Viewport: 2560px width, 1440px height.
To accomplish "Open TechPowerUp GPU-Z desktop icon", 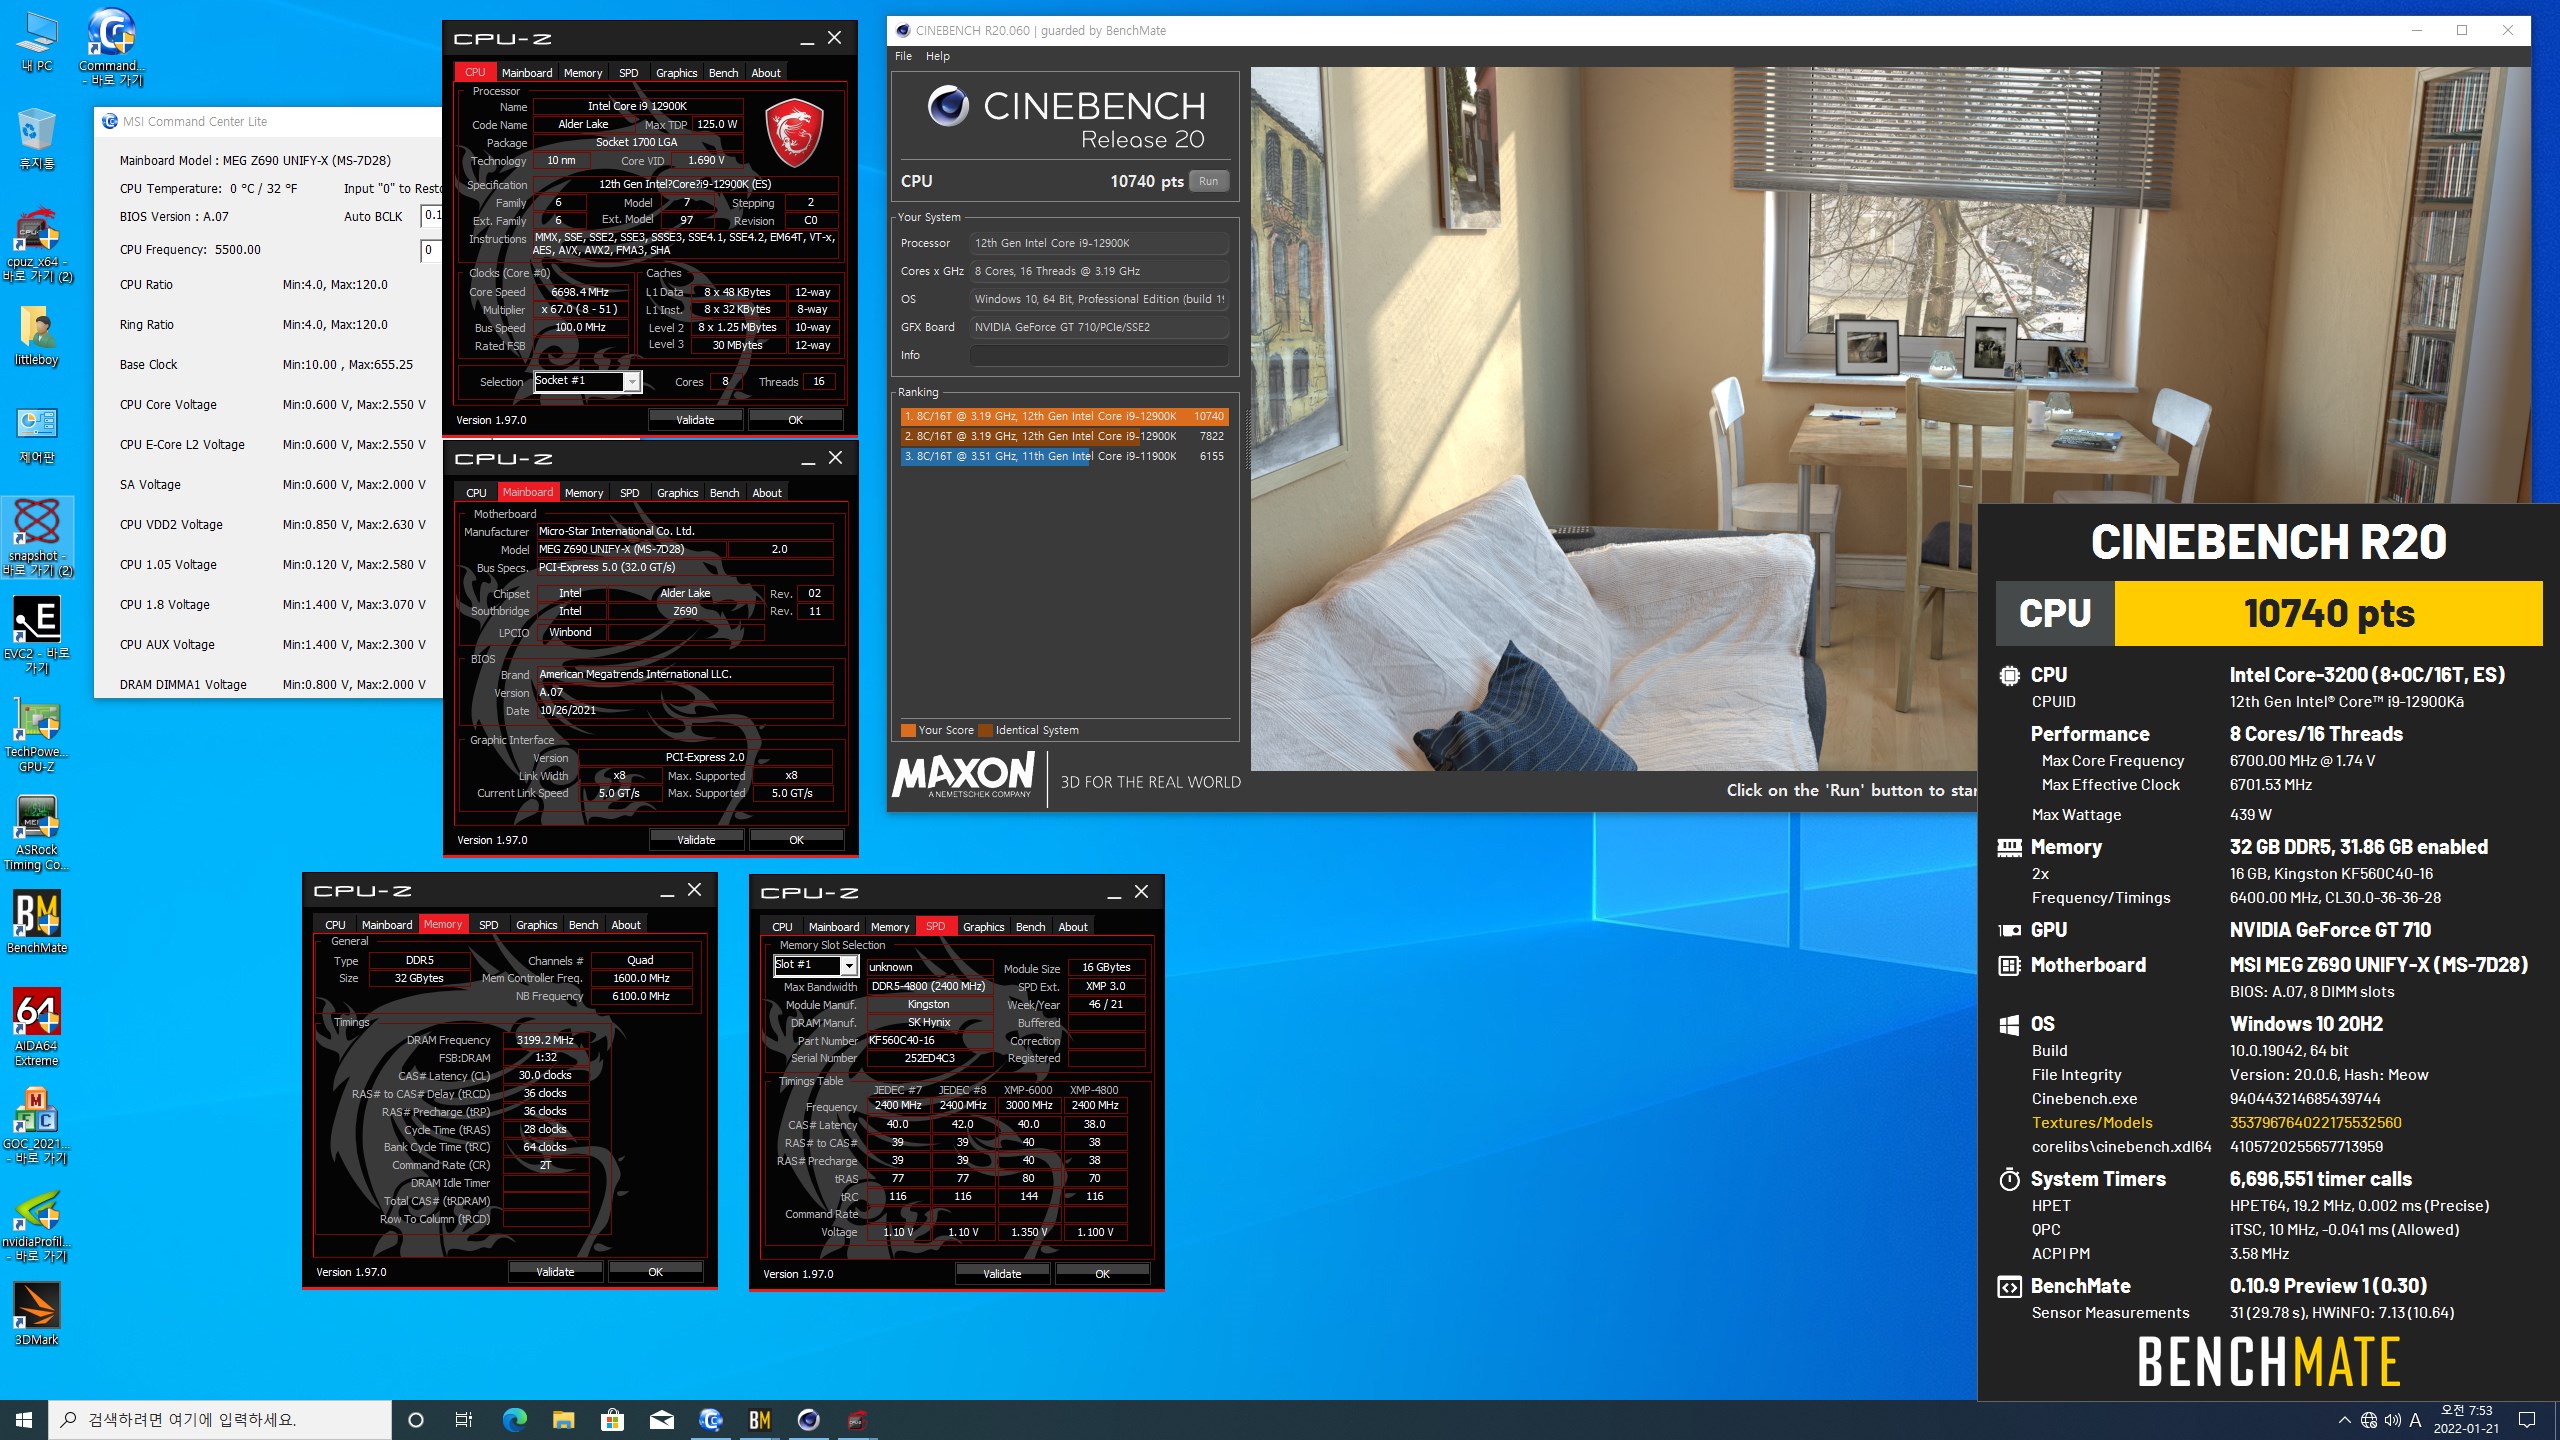I will coord(37,735).
